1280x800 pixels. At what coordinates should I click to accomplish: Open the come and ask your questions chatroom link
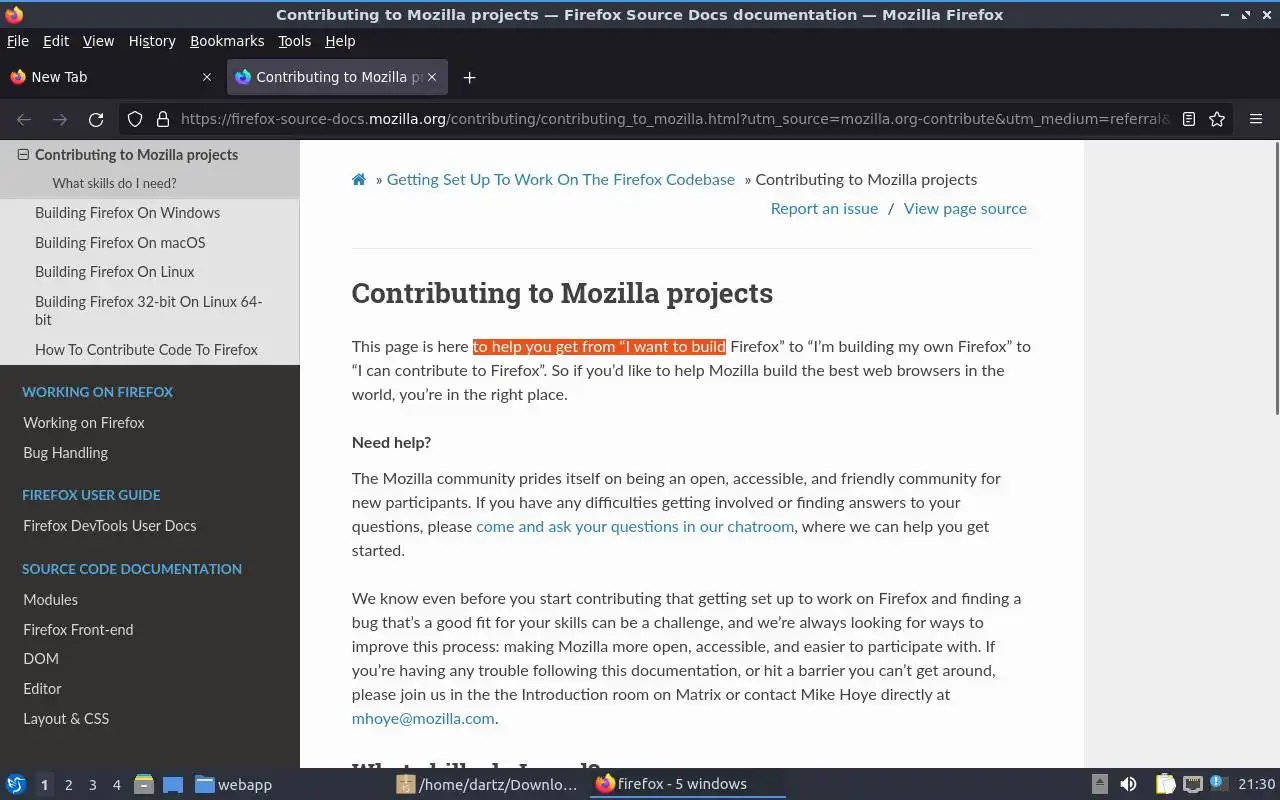tap(635, 527)
